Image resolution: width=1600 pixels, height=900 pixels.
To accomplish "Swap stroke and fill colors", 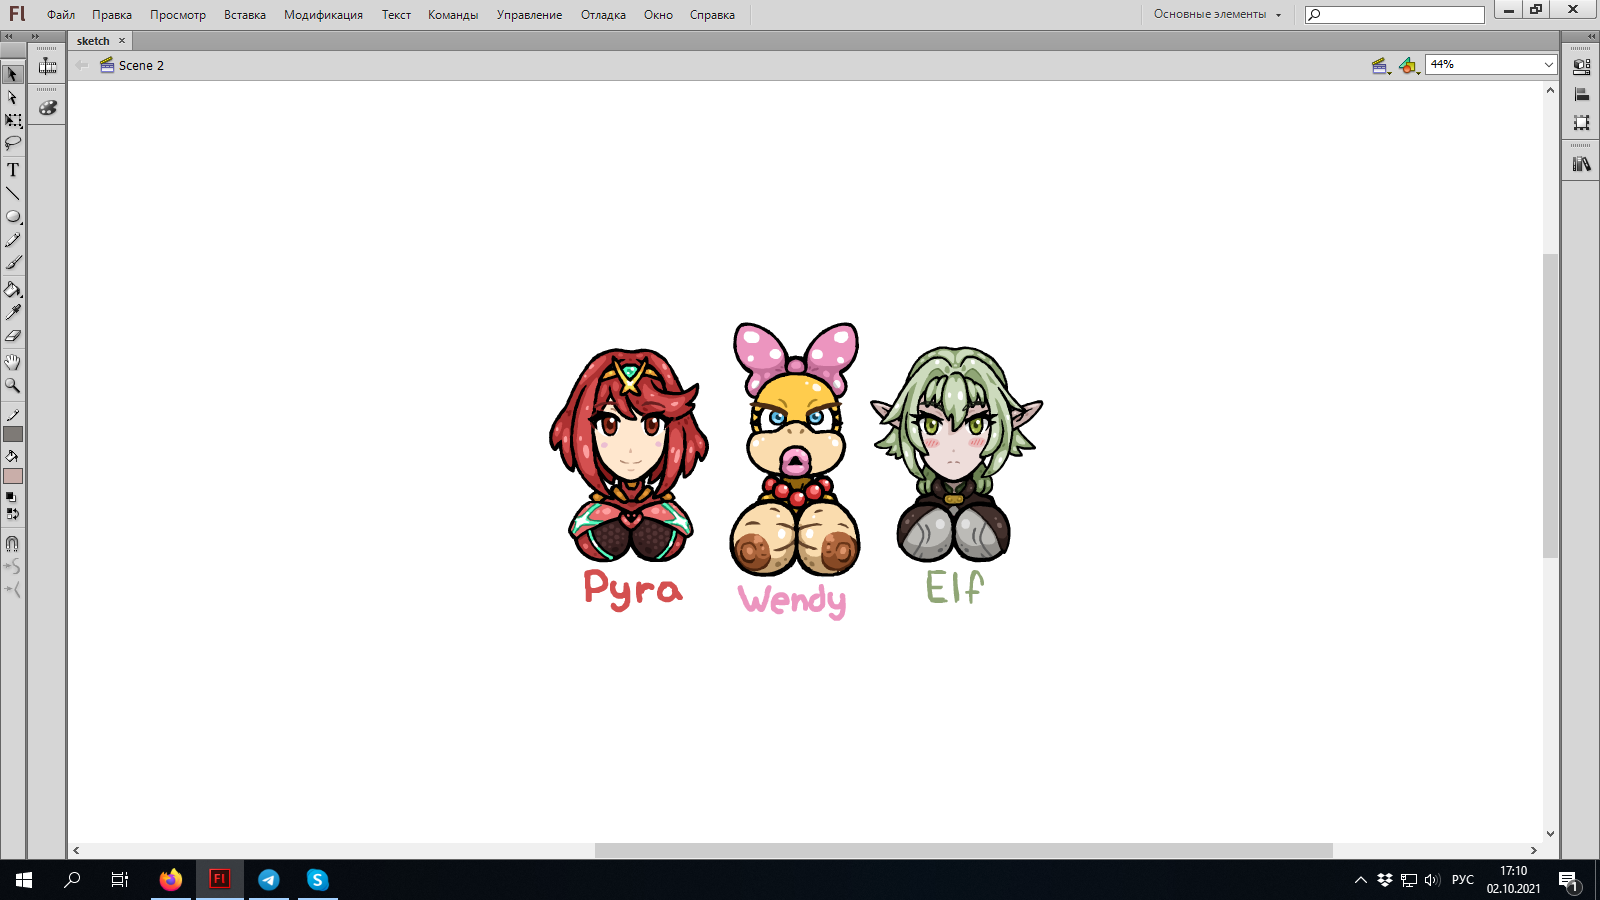I will [12, 514].
